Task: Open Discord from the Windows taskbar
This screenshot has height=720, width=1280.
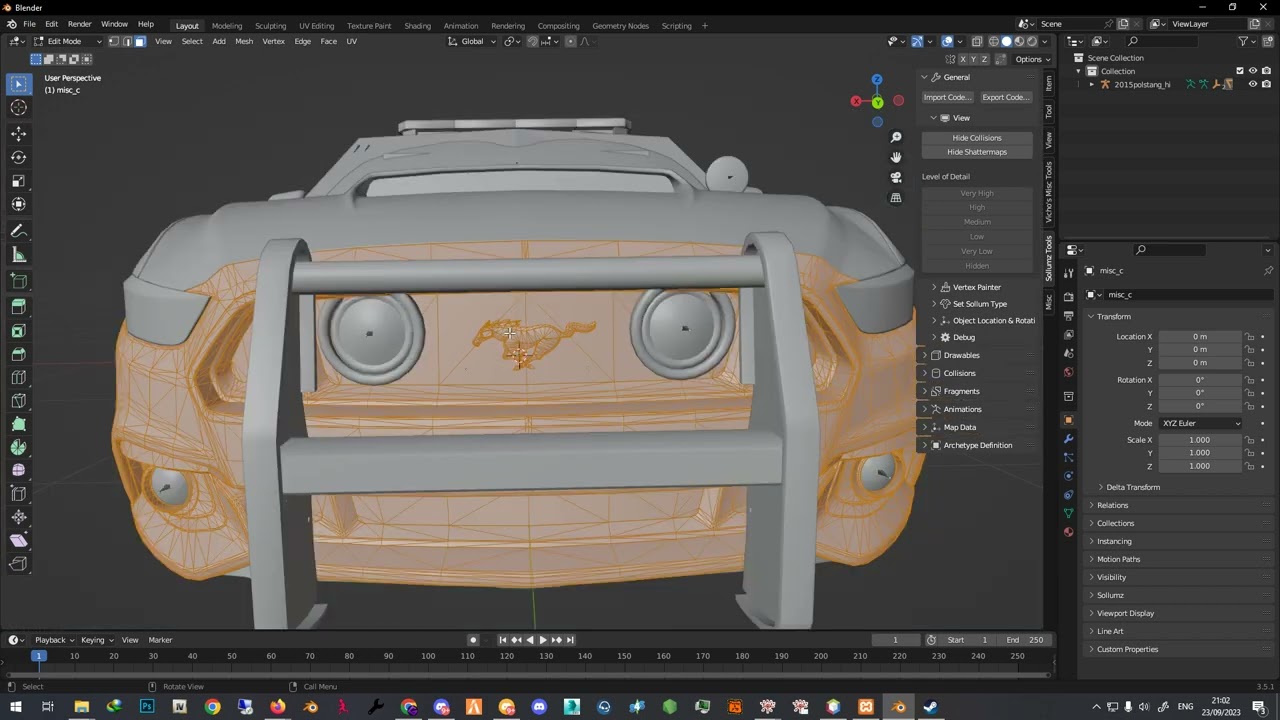Action: point(539,707)
